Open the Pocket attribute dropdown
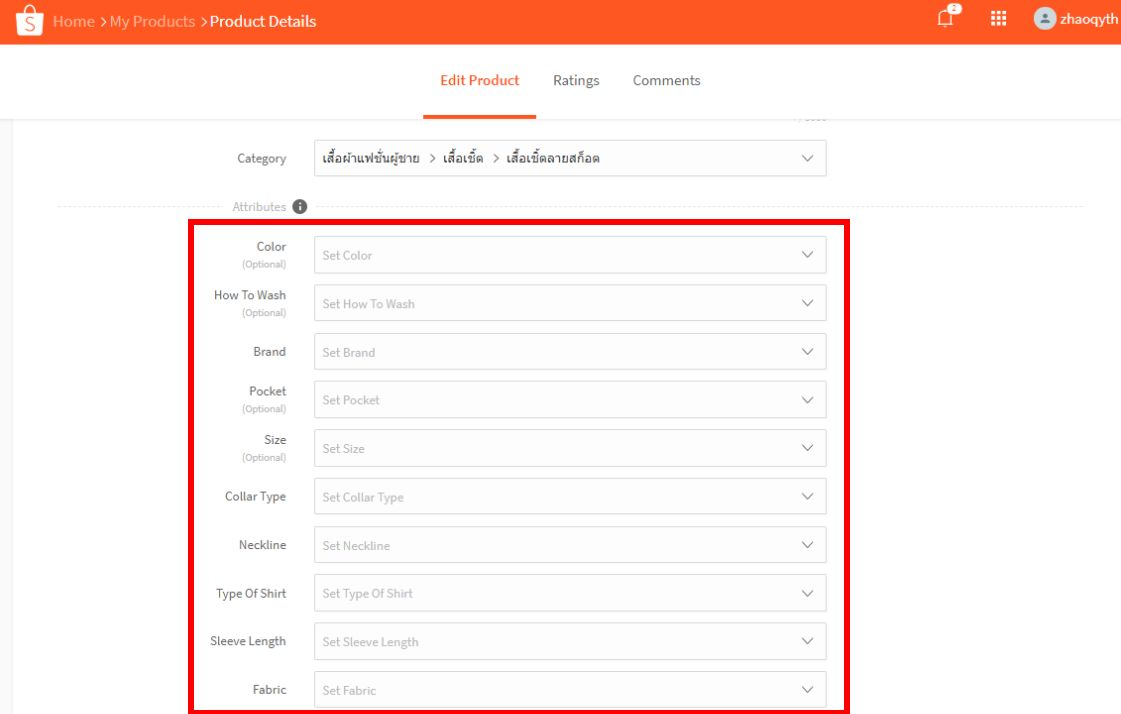This screenshot has width=1121, height=714. (x=570, y=399)
